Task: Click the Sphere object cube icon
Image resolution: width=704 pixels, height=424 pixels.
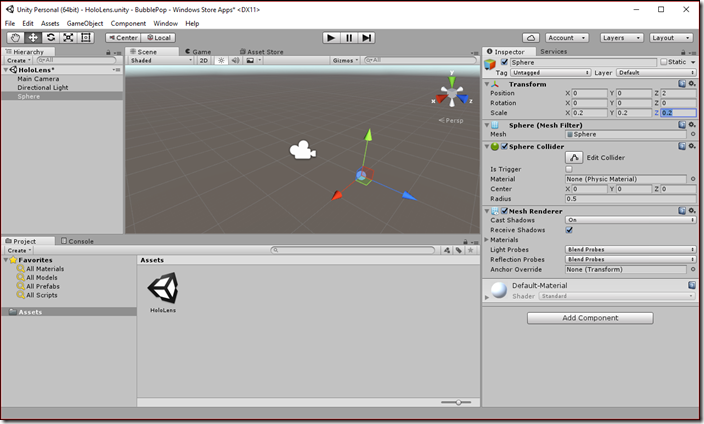Action: (490, 65)
